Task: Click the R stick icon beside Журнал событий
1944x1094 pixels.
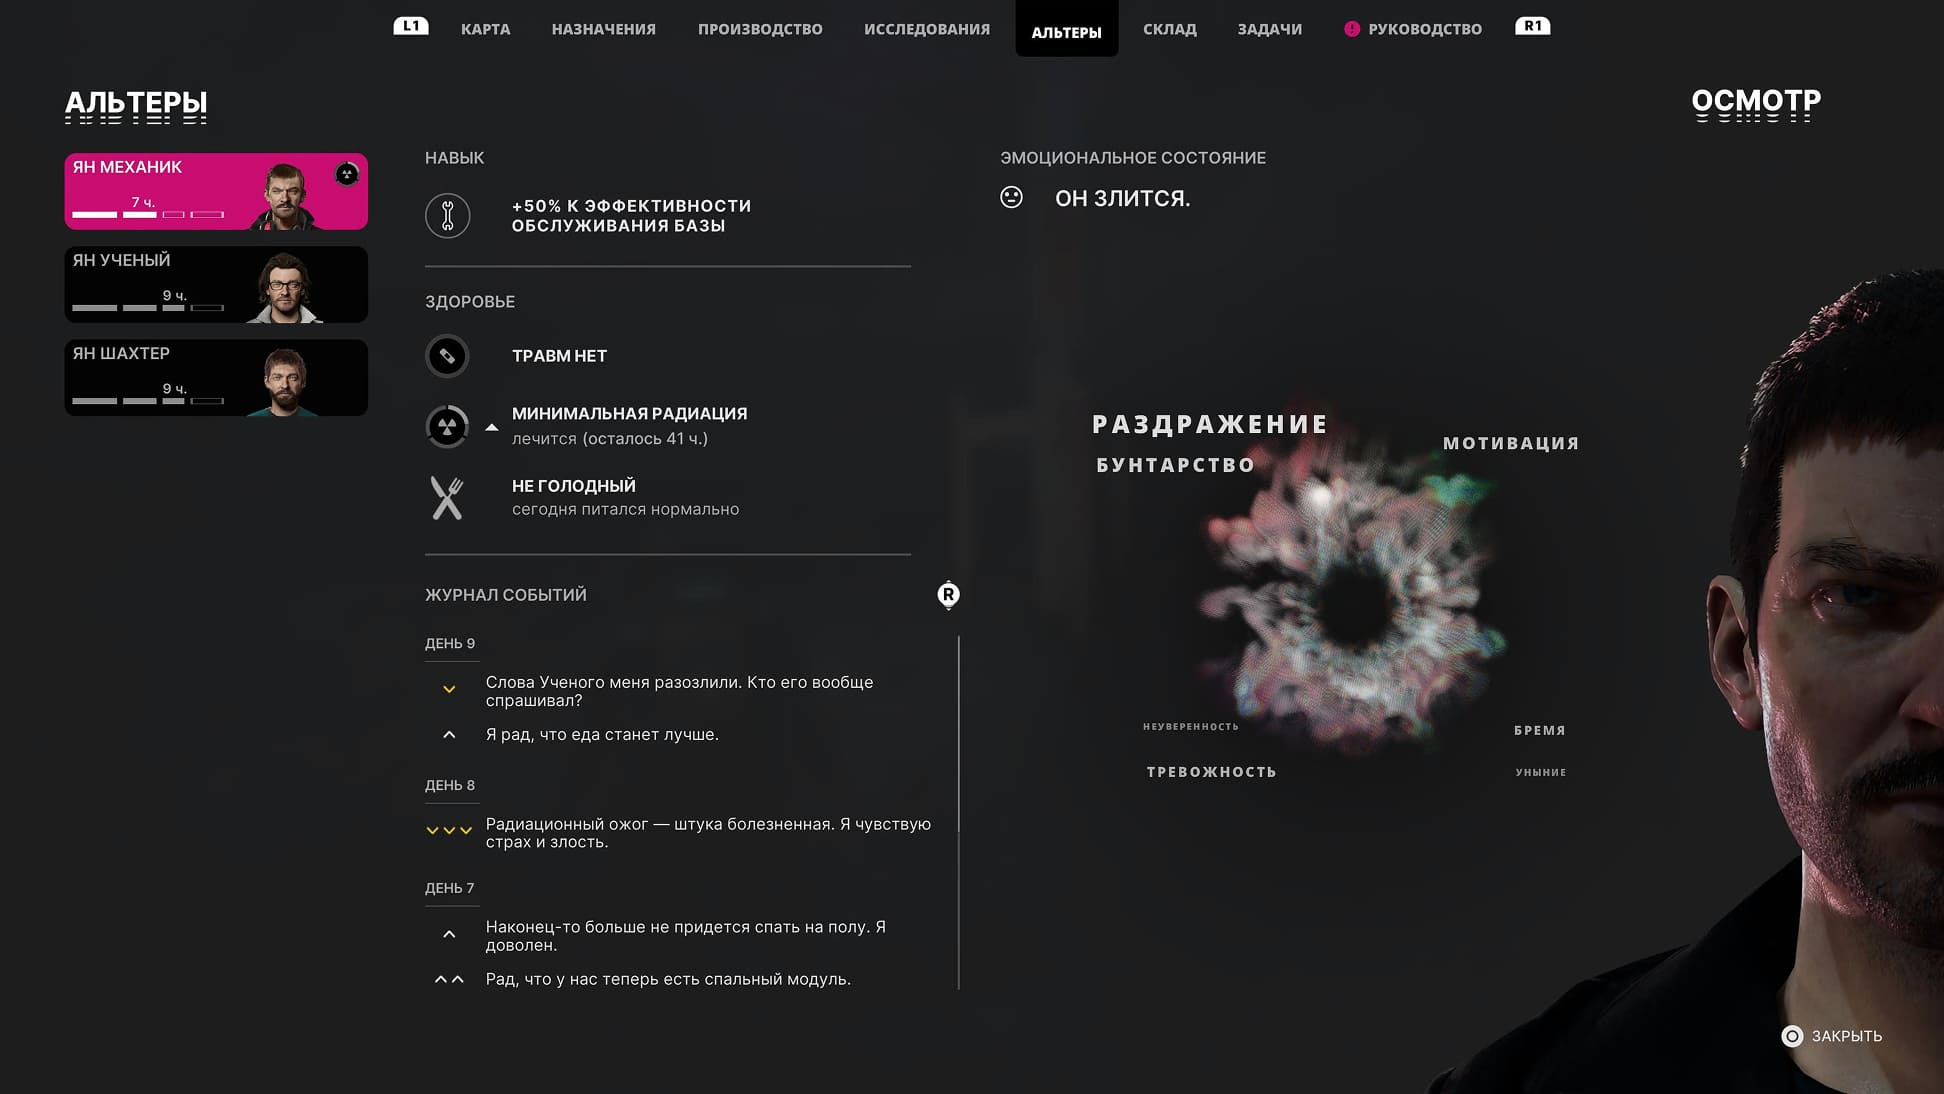Action: tap(948, 595)
